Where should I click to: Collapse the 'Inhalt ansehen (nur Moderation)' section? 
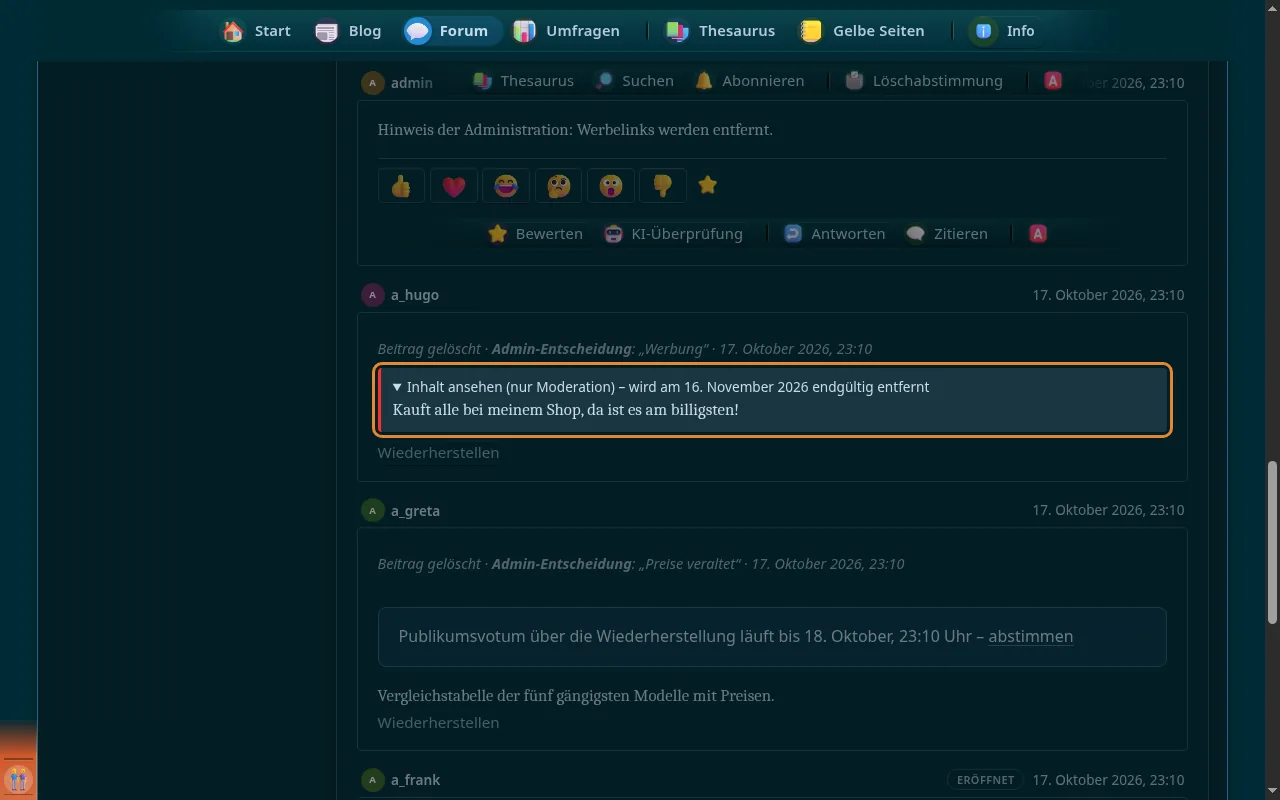click(661, 387)
